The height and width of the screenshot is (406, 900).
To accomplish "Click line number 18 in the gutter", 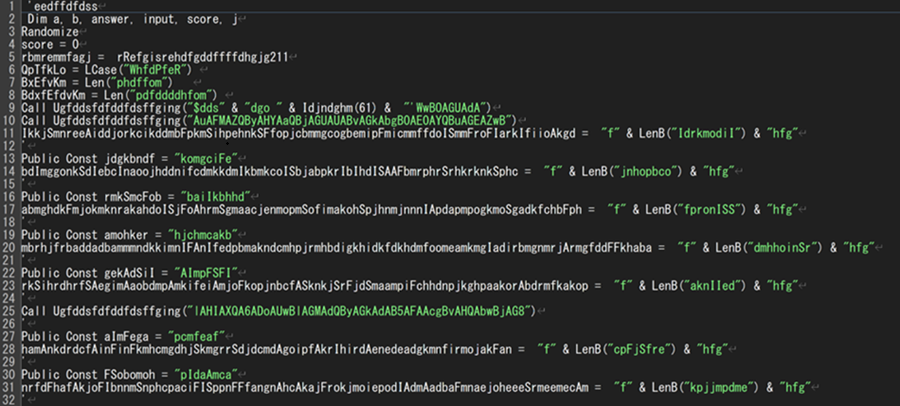I will click(9, 222).
